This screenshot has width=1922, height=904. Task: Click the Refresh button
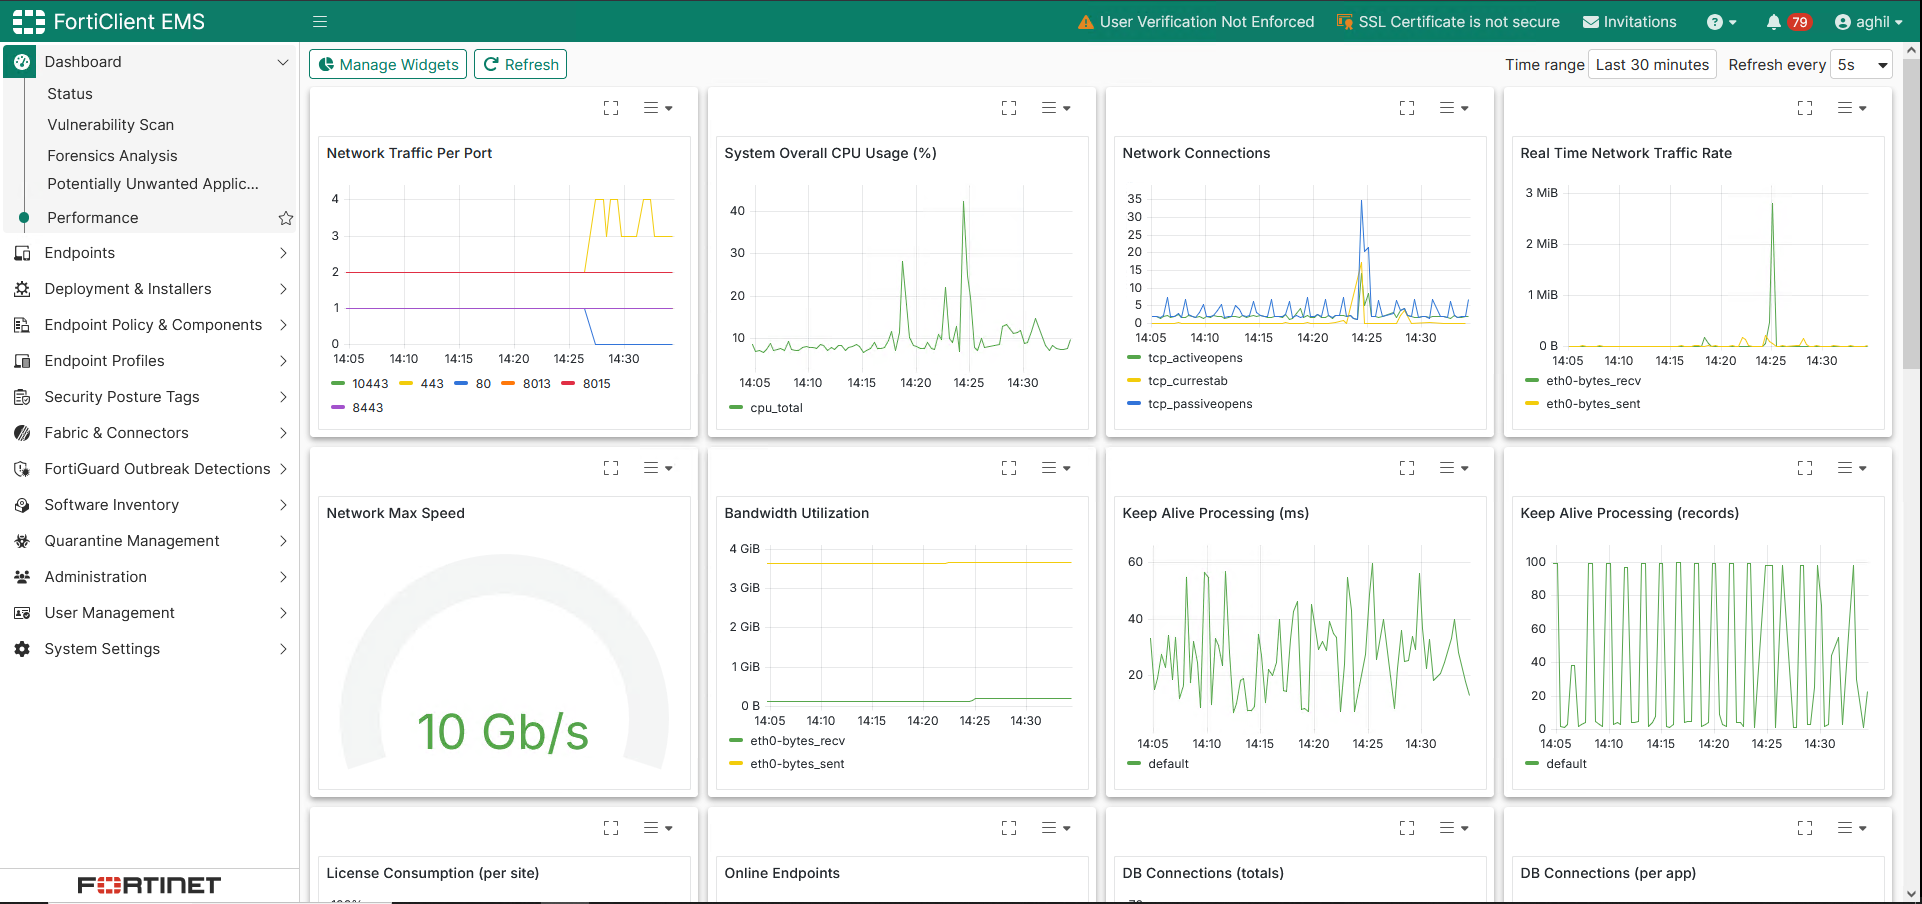[520, 65]
